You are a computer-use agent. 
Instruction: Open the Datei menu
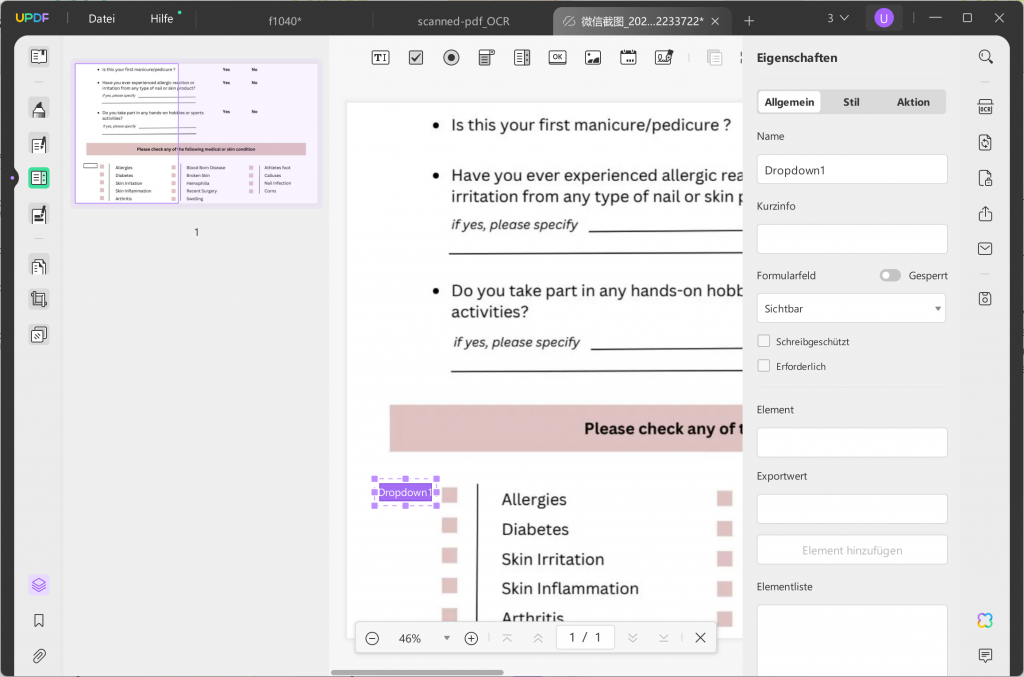coord(101,18)
